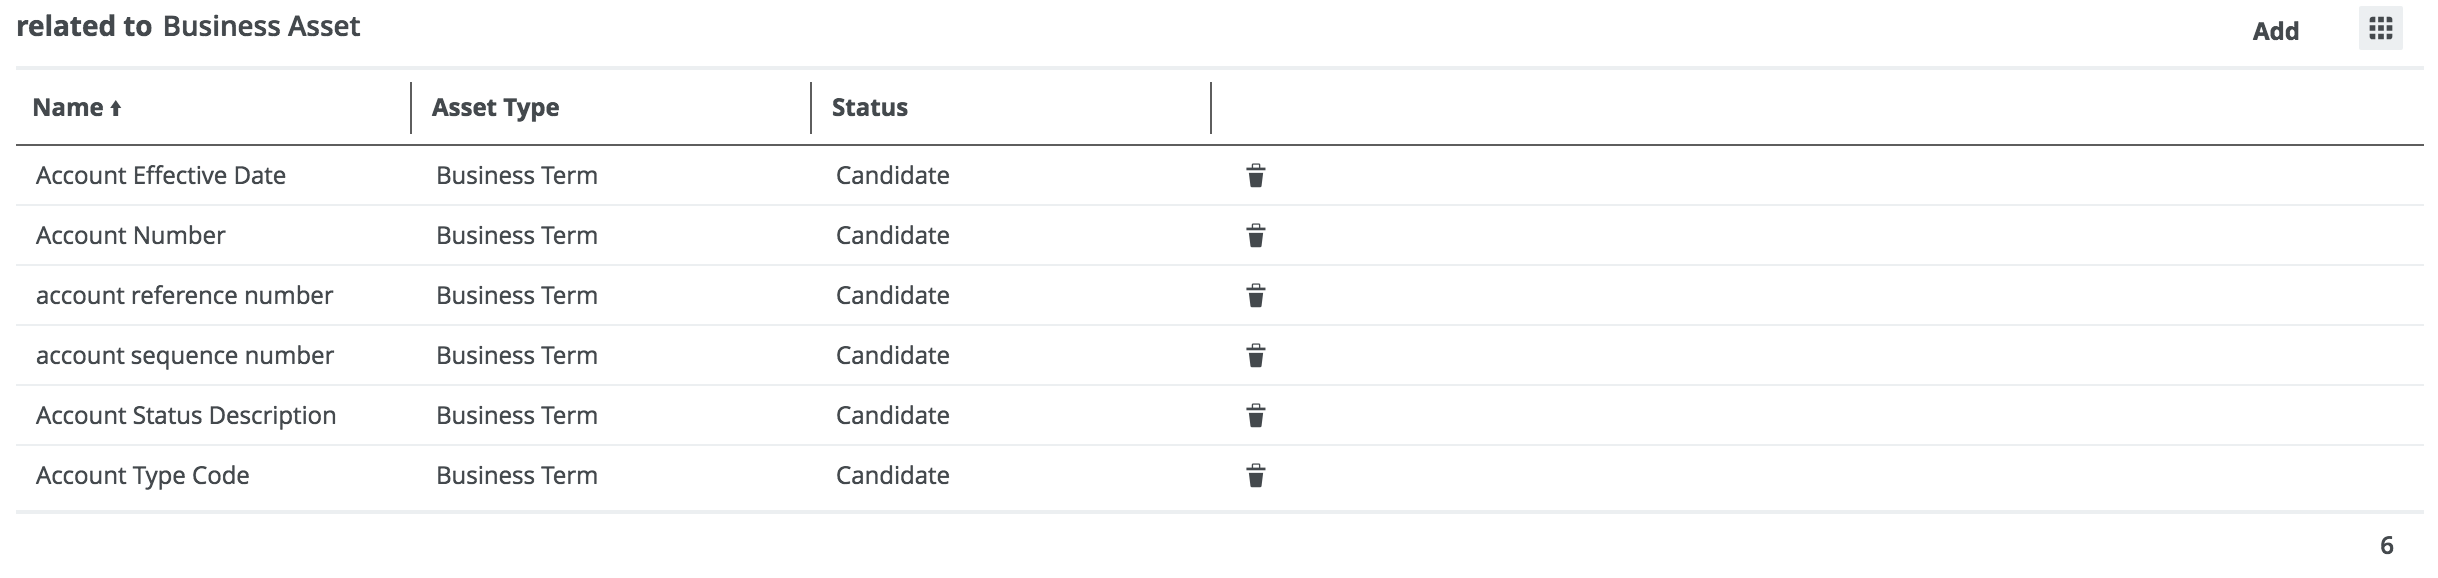
Task: Open the Account Status Description asset
Action: coord(186,415)
